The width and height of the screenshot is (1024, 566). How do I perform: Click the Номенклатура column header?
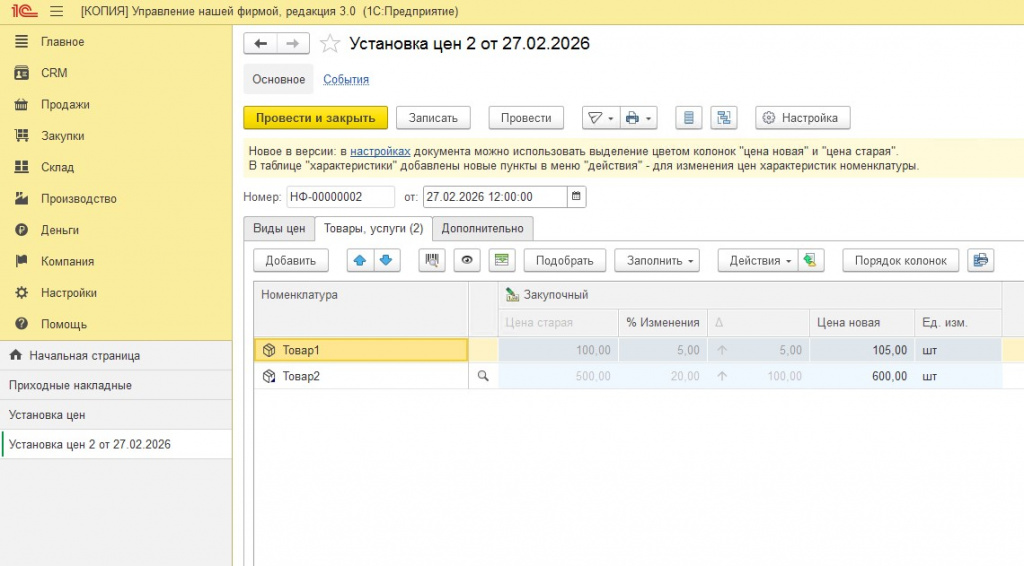click(x=360, y=309)
